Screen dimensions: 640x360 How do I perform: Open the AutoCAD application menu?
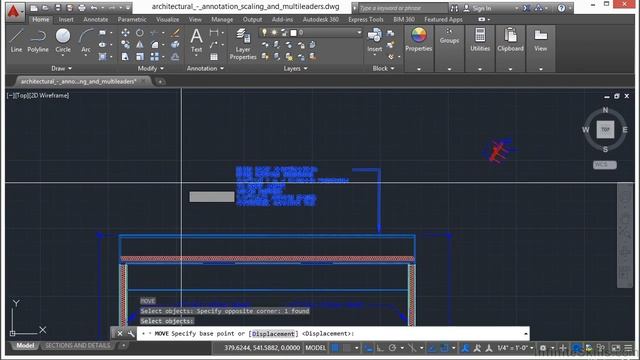point(14,11)
